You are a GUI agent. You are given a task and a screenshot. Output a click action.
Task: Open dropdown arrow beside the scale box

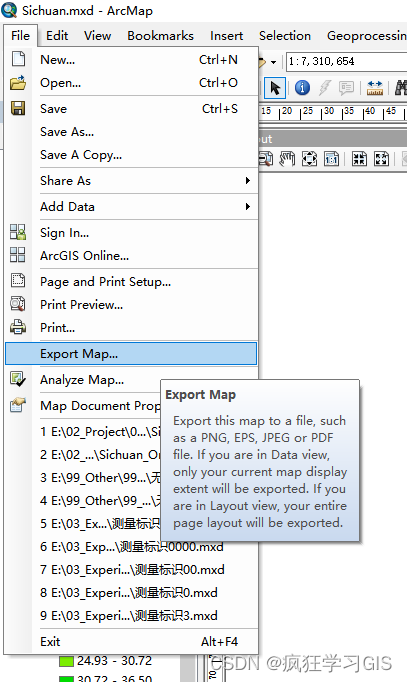pos(274,62)
